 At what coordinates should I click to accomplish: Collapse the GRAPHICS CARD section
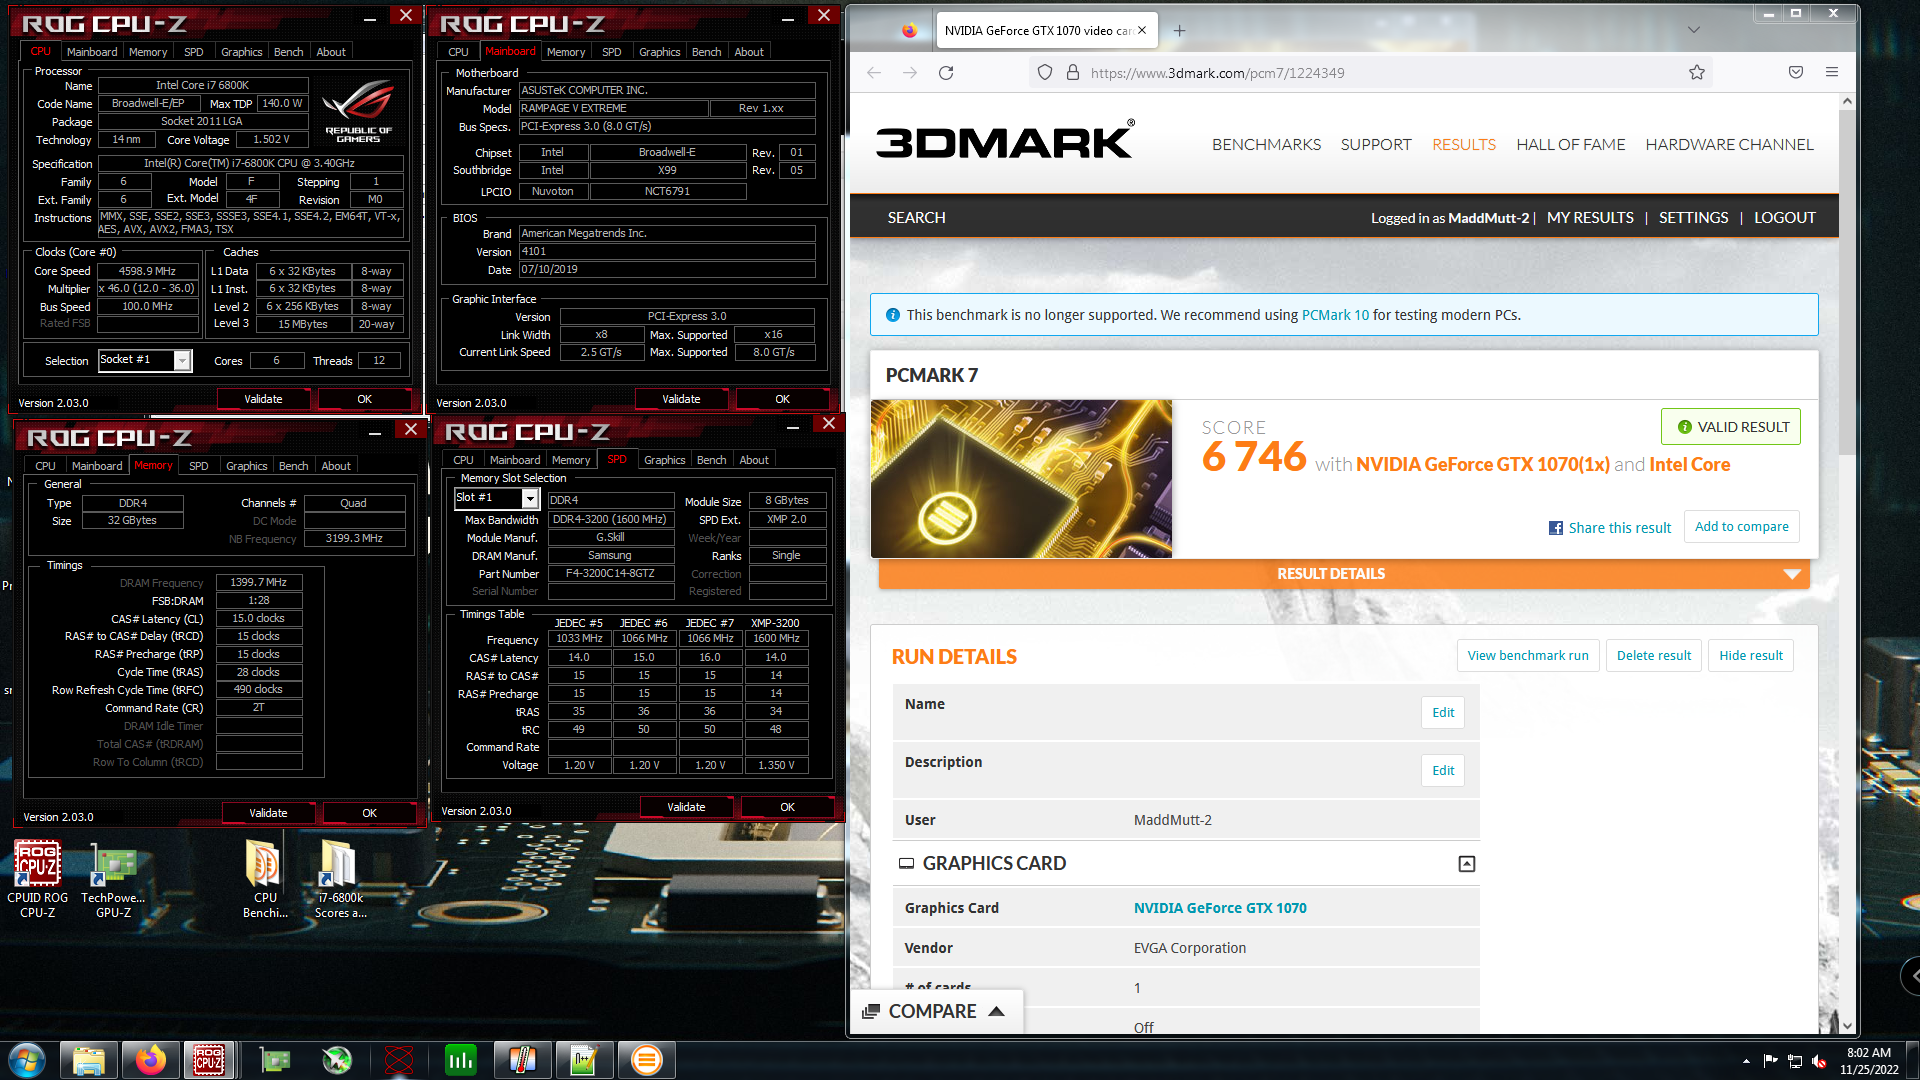(x=1466, y=864)
